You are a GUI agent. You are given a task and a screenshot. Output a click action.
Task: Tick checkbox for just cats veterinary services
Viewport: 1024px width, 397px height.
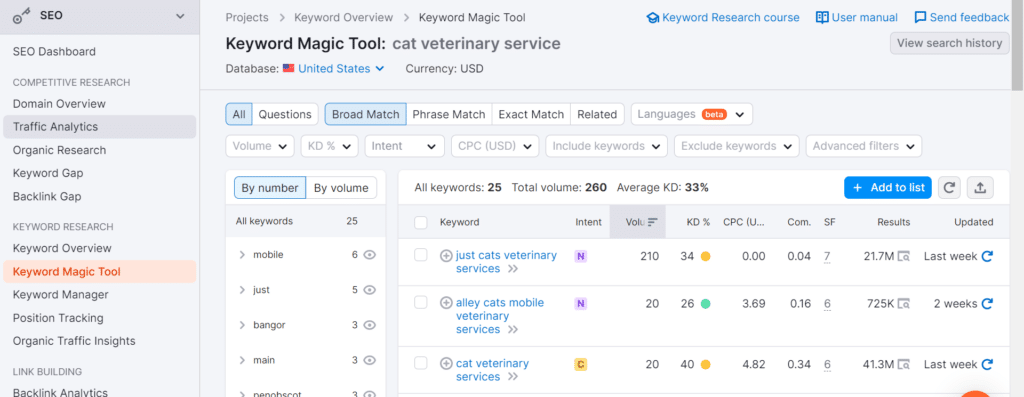[x=421, y=255]
